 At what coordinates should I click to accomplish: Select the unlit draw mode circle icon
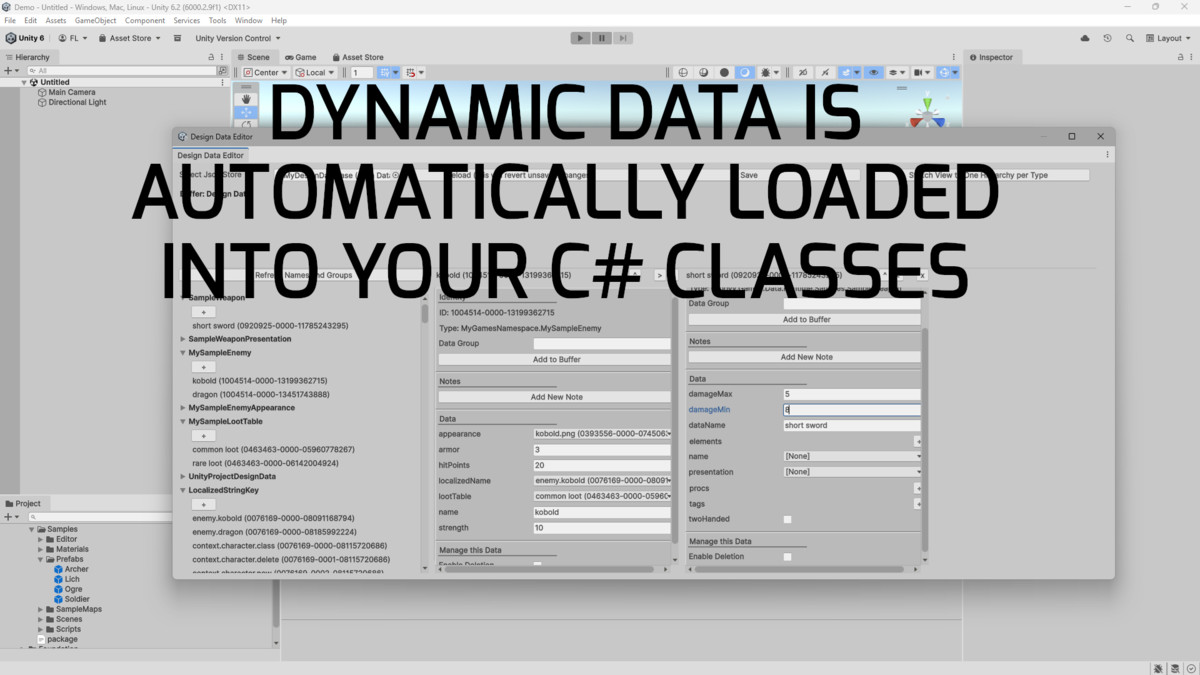[724, 72]
